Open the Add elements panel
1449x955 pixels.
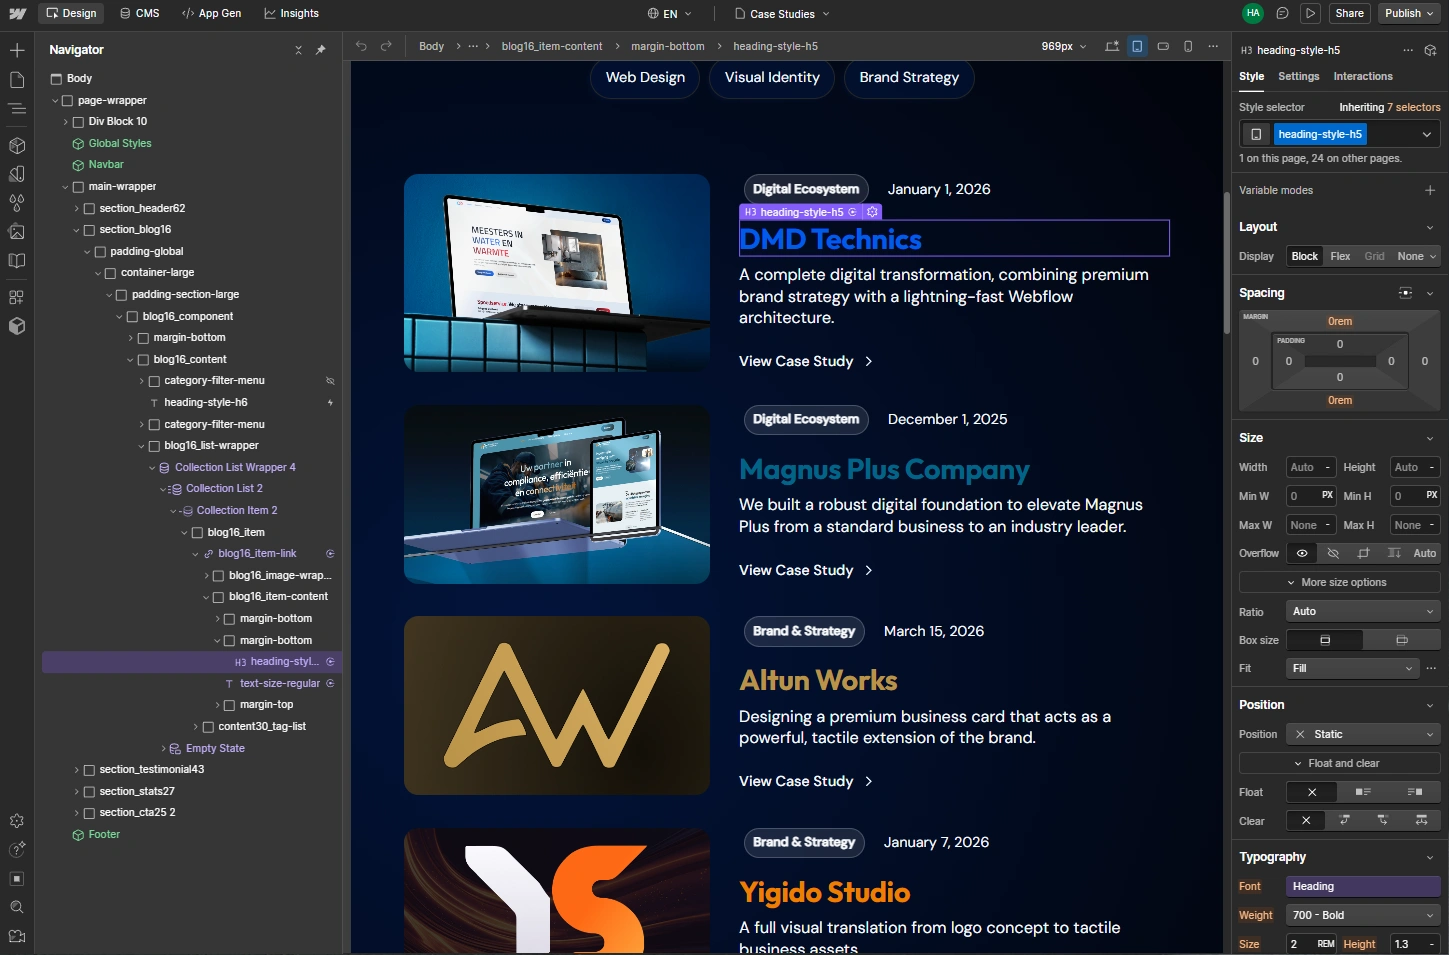17,50
